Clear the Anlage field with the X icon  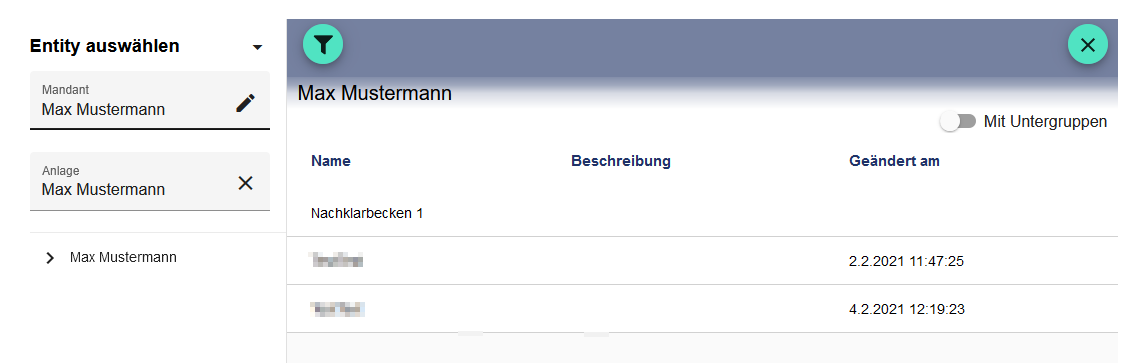tap(245, 183)
